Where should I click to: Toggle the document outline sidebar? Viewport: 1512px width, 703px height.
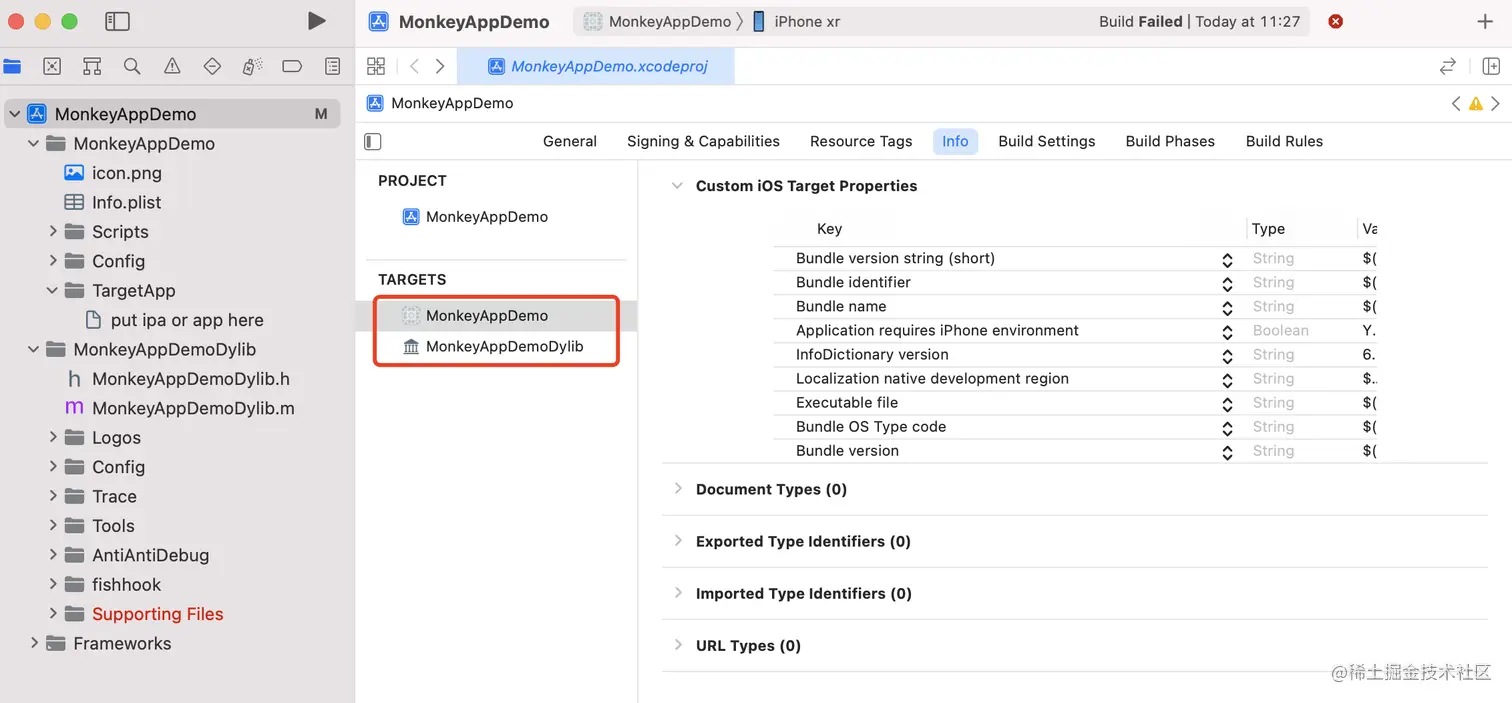click(371, 141)
